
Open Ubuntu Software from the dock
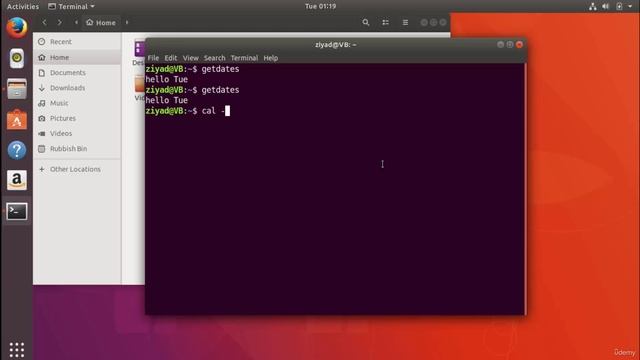click(x=17, y=120)
